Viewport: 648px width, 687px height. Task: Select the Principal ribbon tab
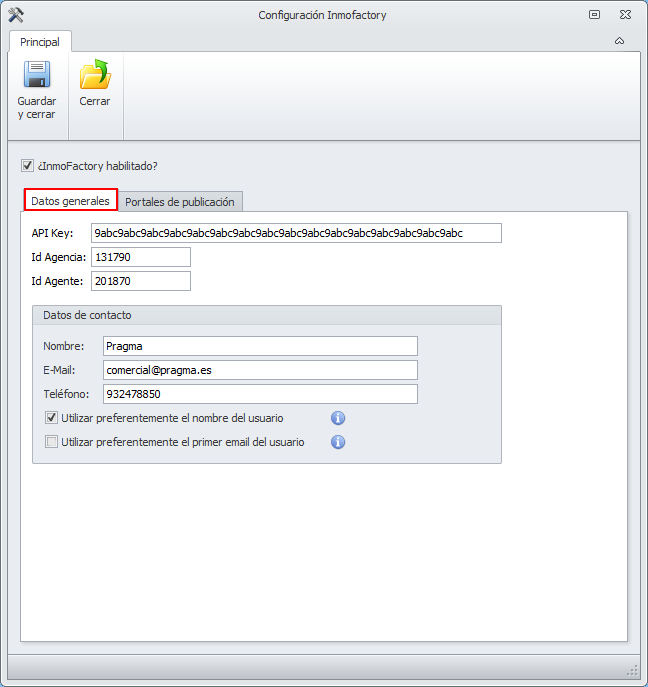[x=40, y=42]
